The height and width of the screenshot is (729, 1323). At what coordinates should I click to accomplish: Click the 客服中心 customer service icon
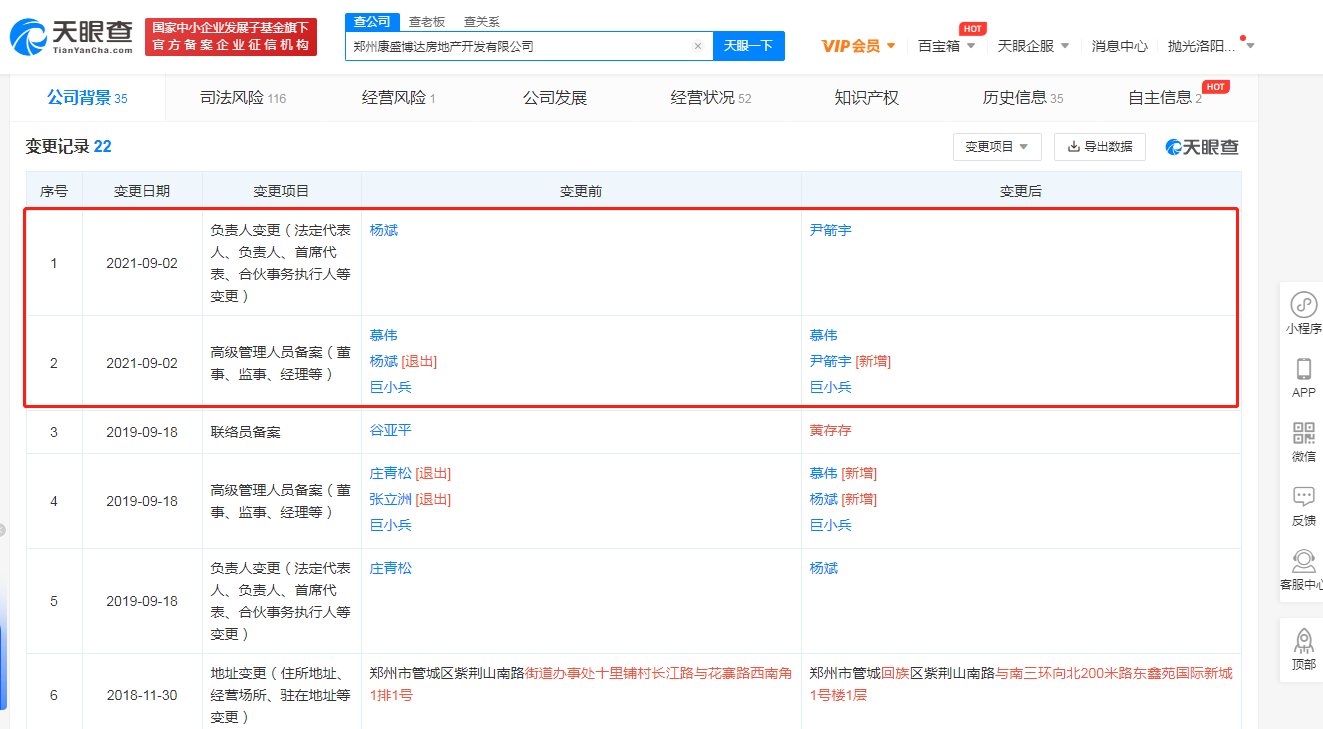(x=1303, y=565)
